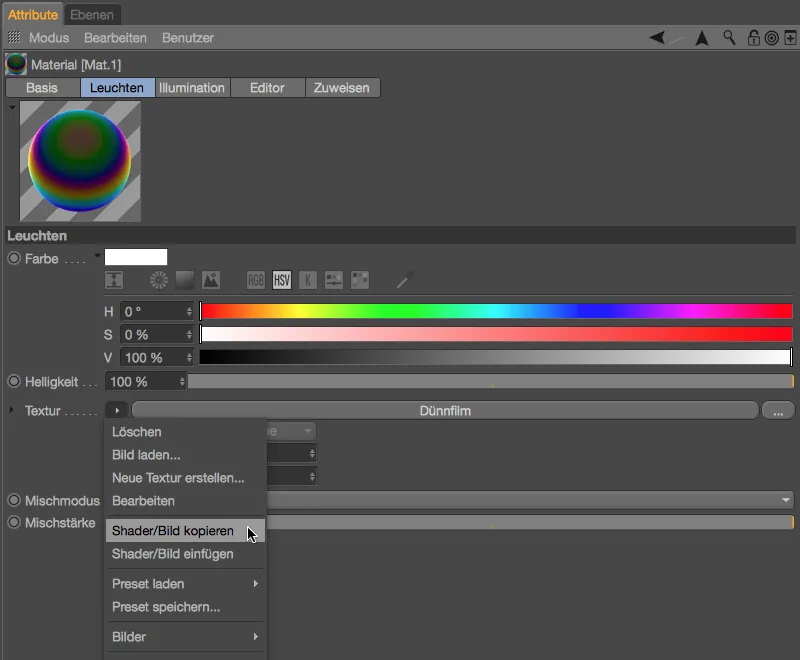Open the color mixer sliders icon
The height and width of the screenshot is (660, 800).
tap(334, 280)
